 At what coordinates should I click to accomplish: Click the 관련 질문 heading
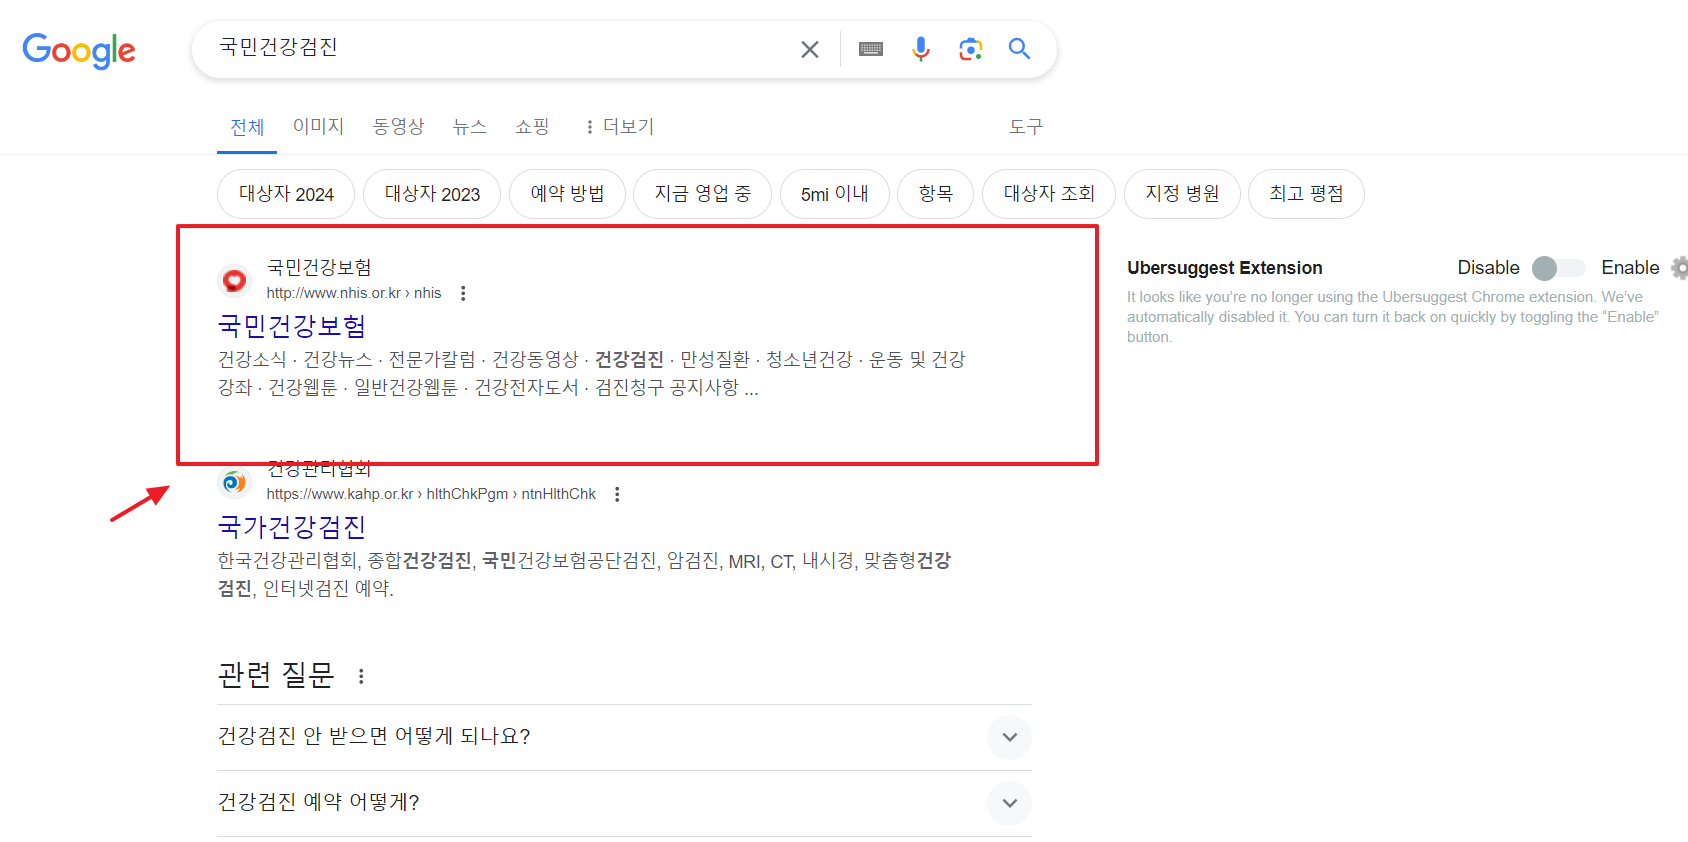[276, 676]
